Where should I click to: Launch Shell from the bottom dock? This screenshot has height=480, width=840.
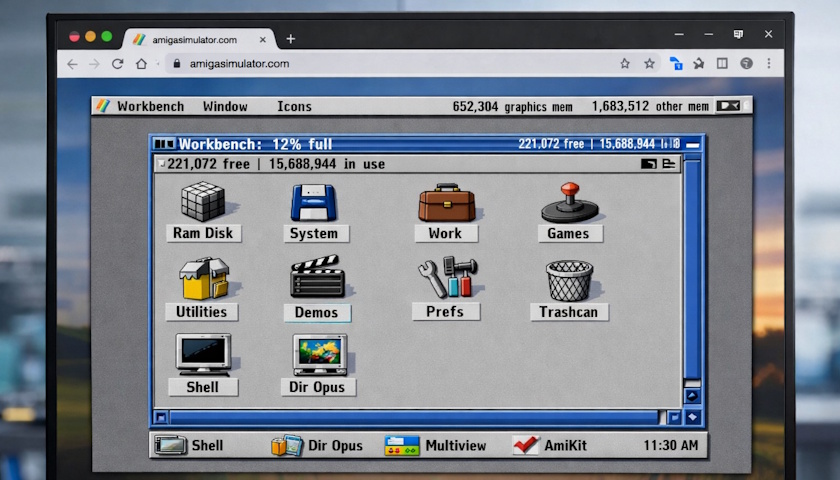pos(189,445)
